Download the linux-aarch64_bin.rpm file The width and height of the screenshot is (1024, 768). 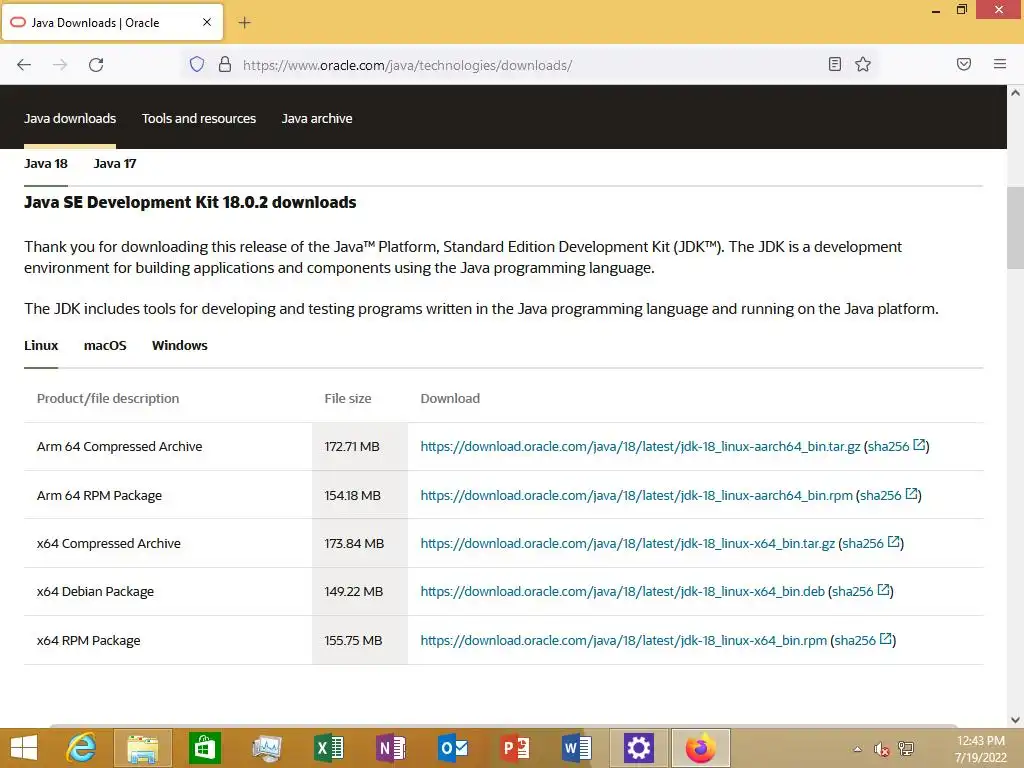pyautogui.click(x=636, y=496)
